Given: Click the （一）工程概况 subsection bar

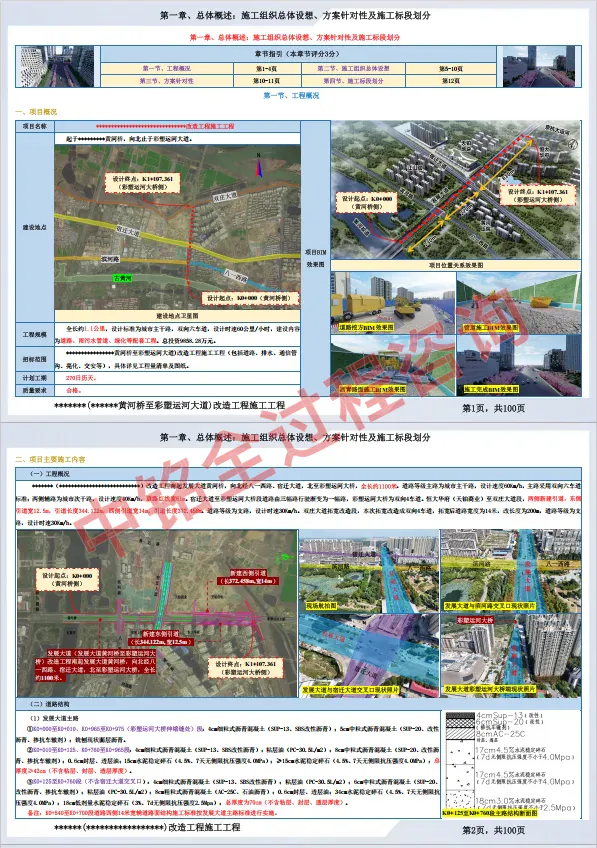Looking at the screenshot, I should (x=298, y=474).
